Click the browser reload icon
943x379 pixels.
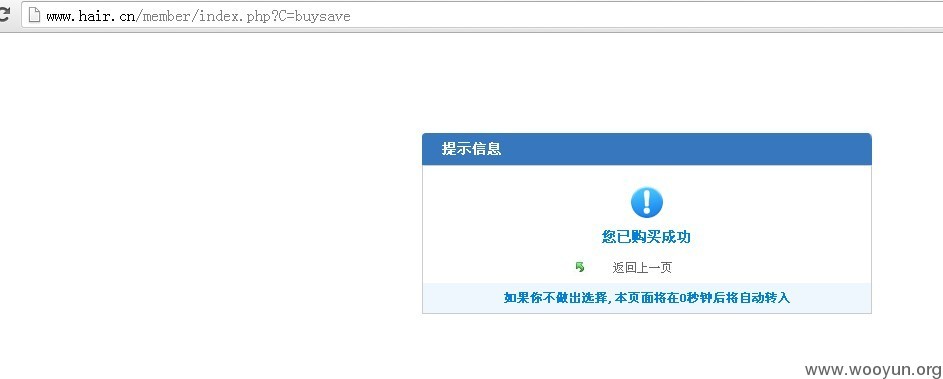4,15
